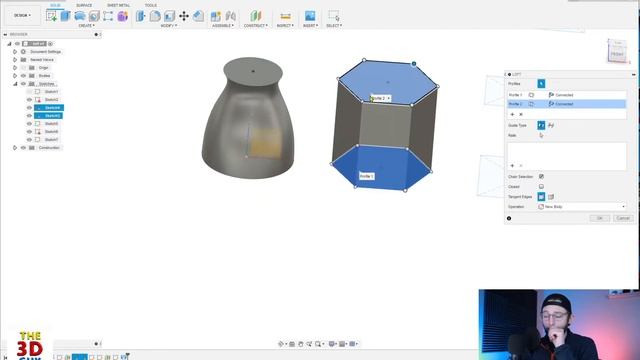640x360 pixels.
Task: Open the Modify dropdown menu
Action: [x=168, y=26]
